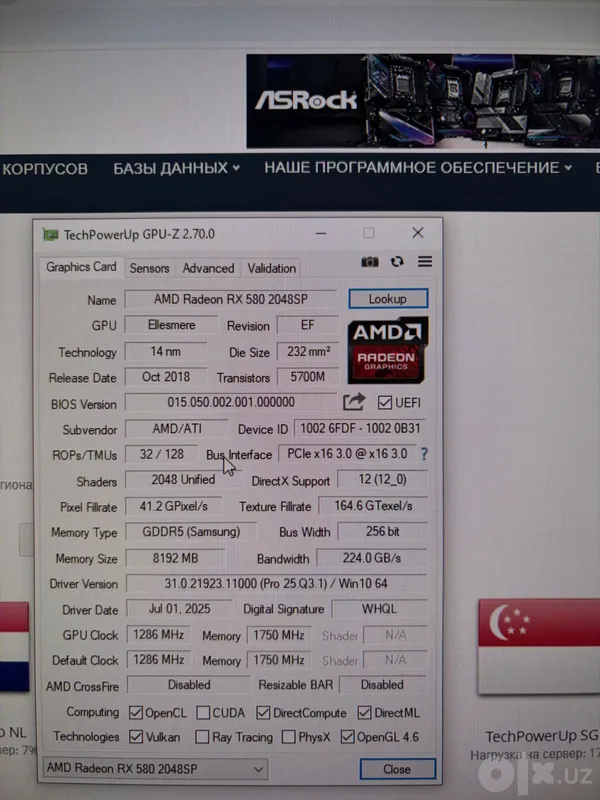The height and width of the screenshot is (800, 600).
Task: Switch to the Validation tab
Action: point(271,268)
